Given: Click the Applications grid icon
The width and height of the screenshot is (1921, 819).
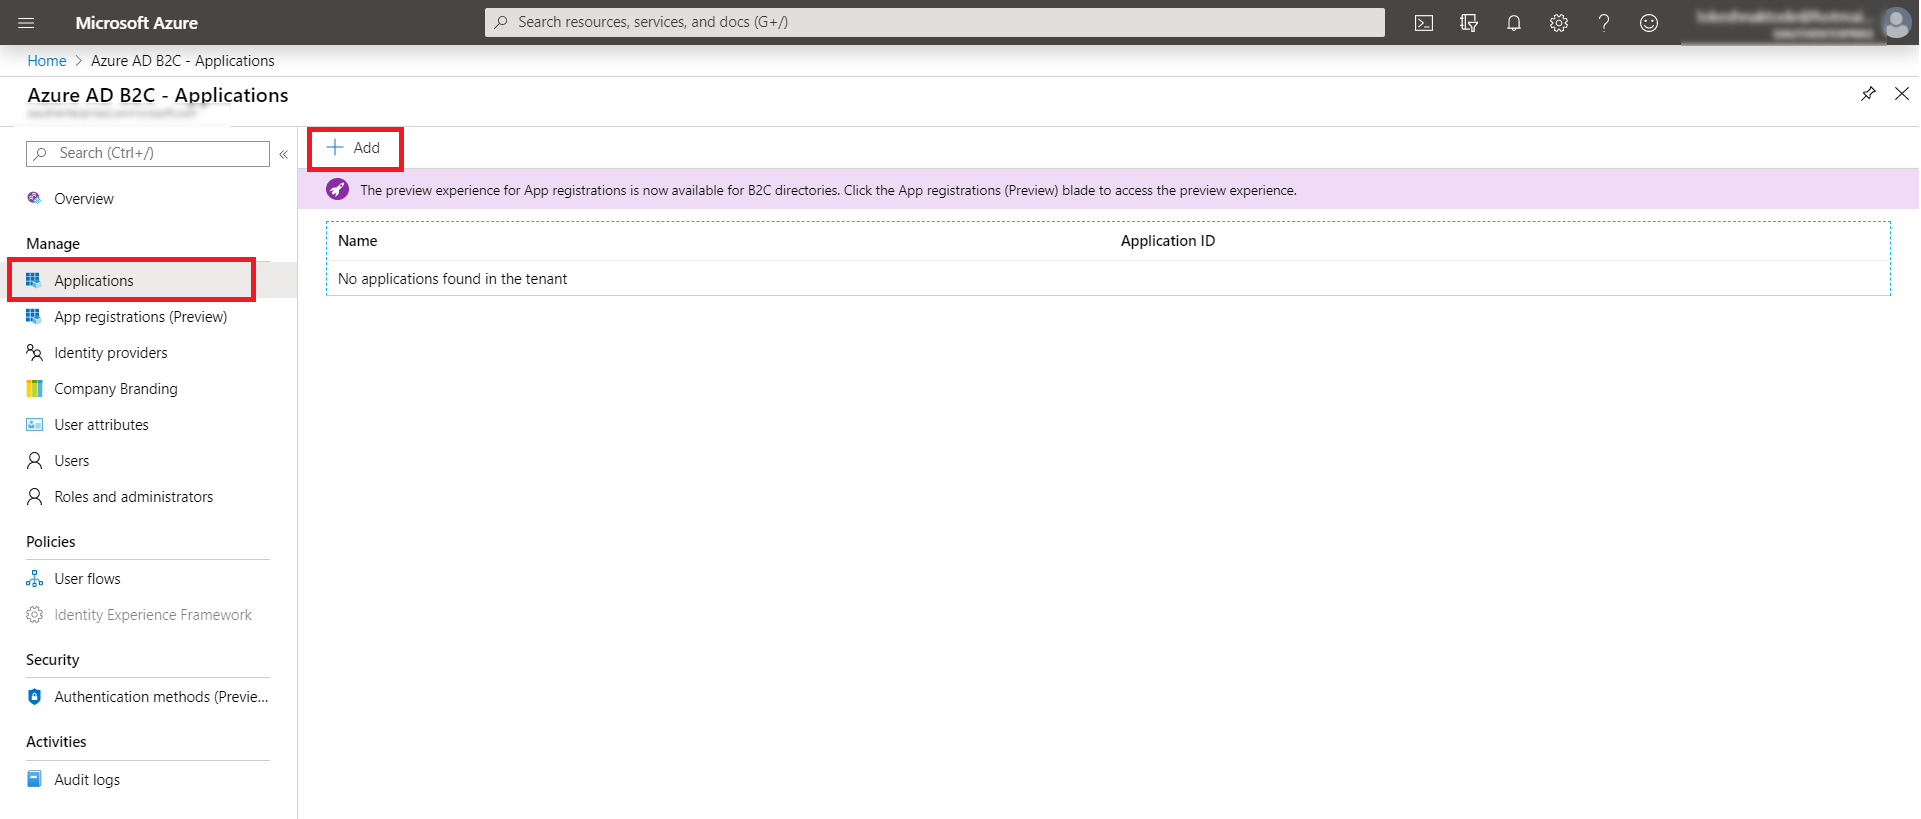Looking at the screenshot, I should click(x=34, y=280).
